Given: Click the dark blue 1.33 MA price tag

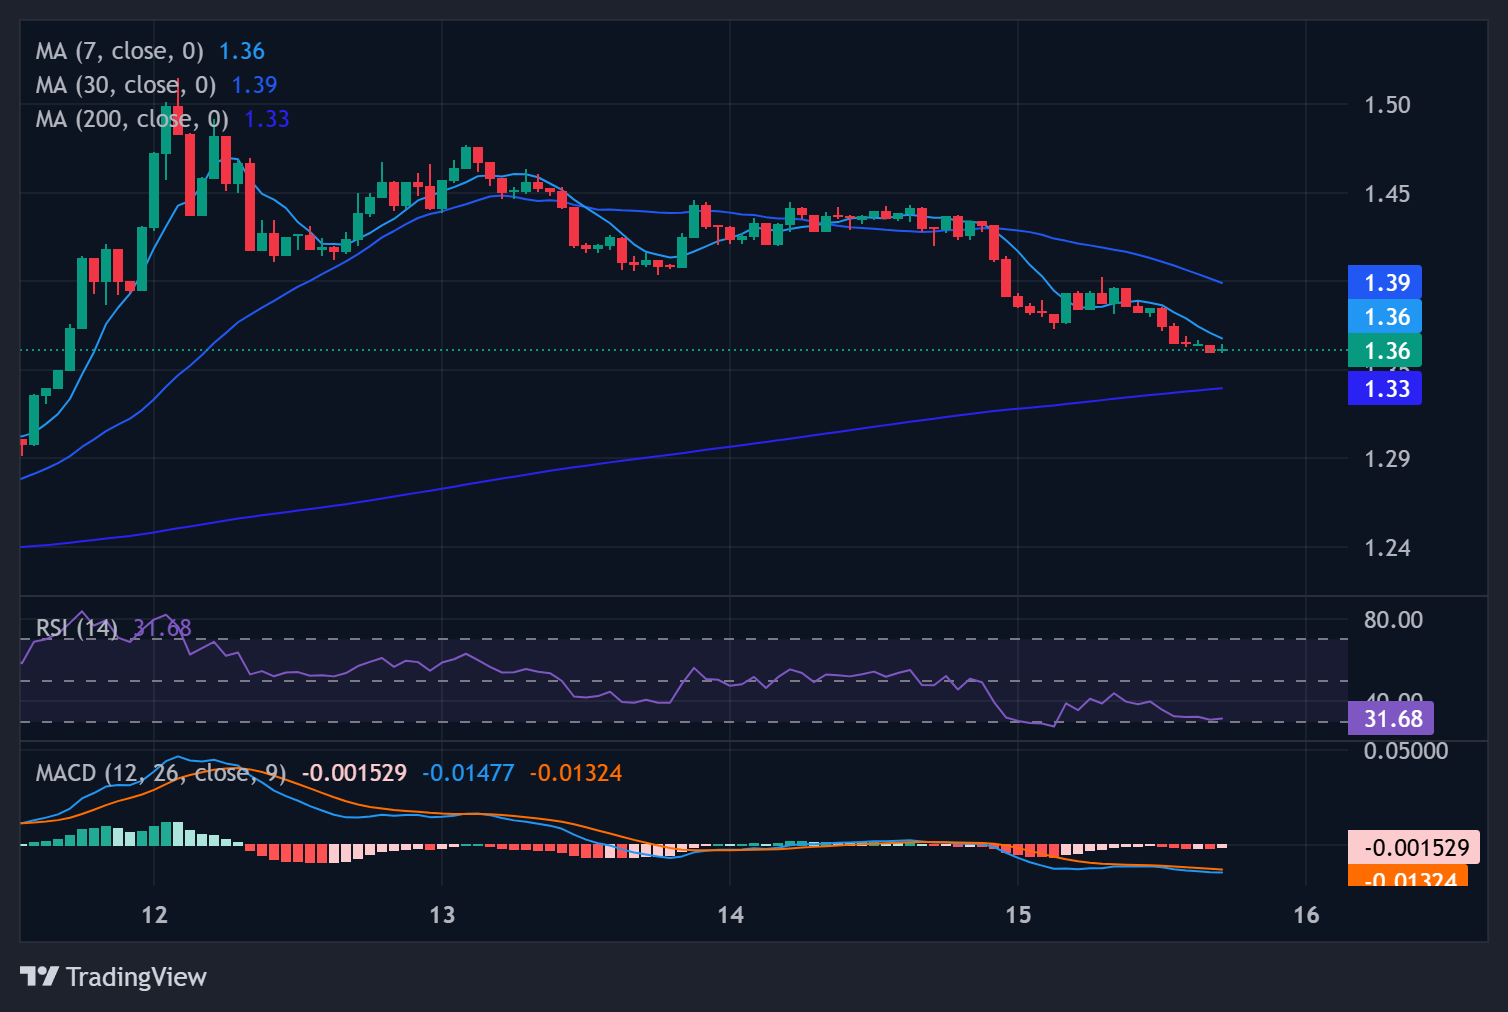Looking at the screenshot, I should pyautogui.click(x=1385, y=389).
